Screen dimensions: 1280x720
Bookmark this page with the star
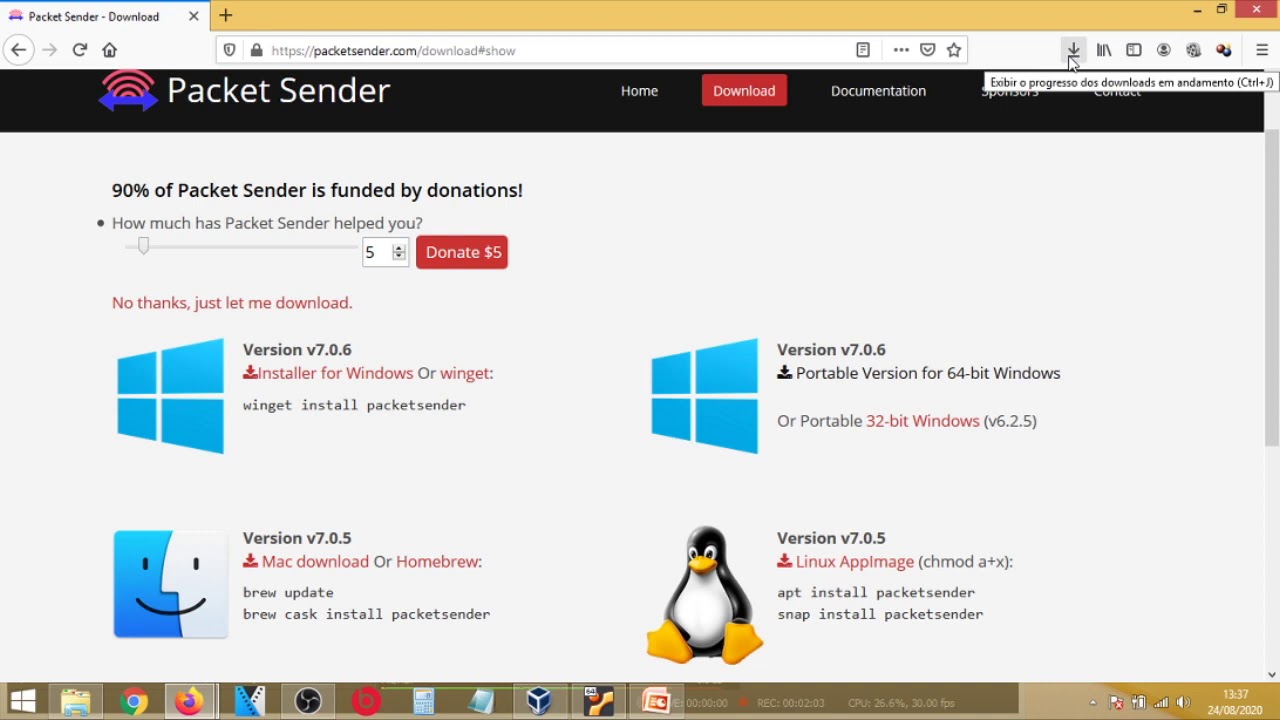[954, 50]
